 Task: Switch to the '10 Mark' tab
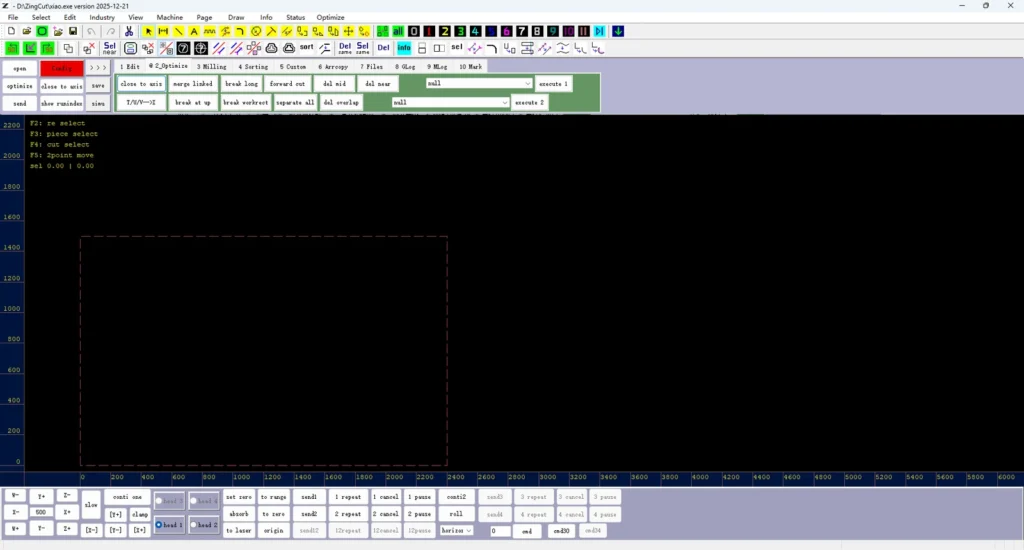(470, 67)
